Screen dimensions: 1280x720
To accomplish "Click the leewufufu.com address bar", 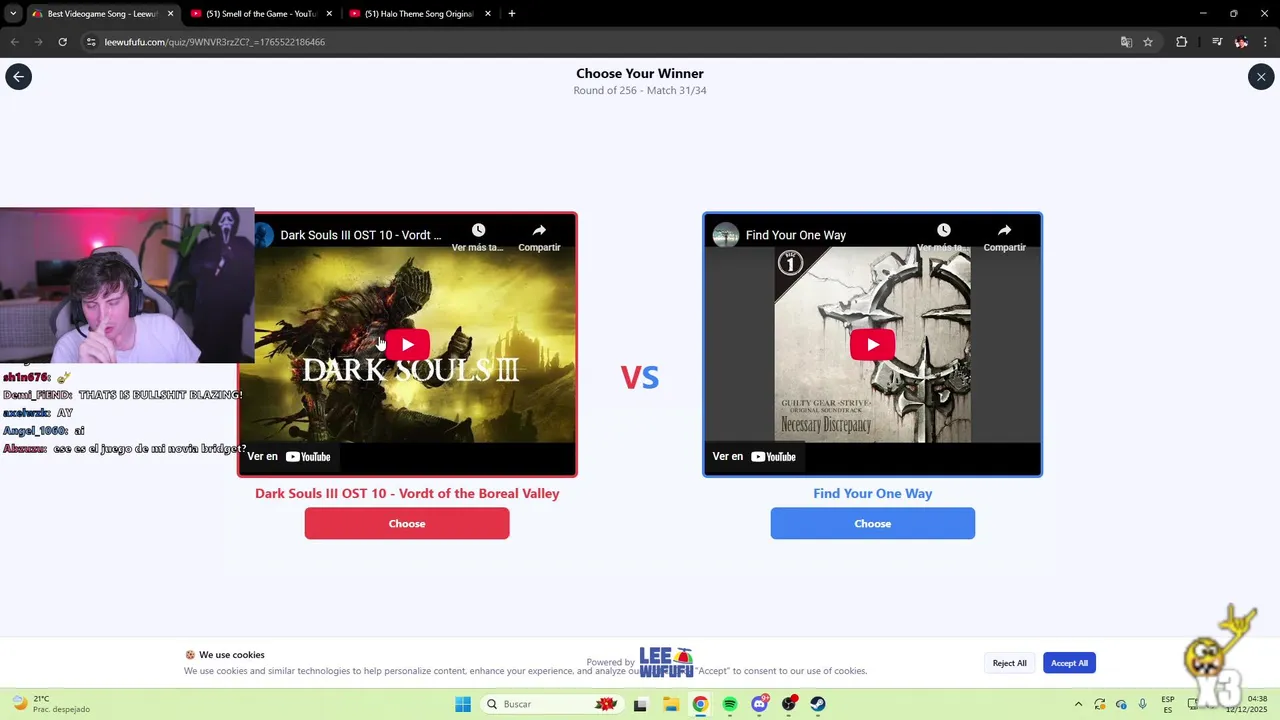I will (600, 42).
